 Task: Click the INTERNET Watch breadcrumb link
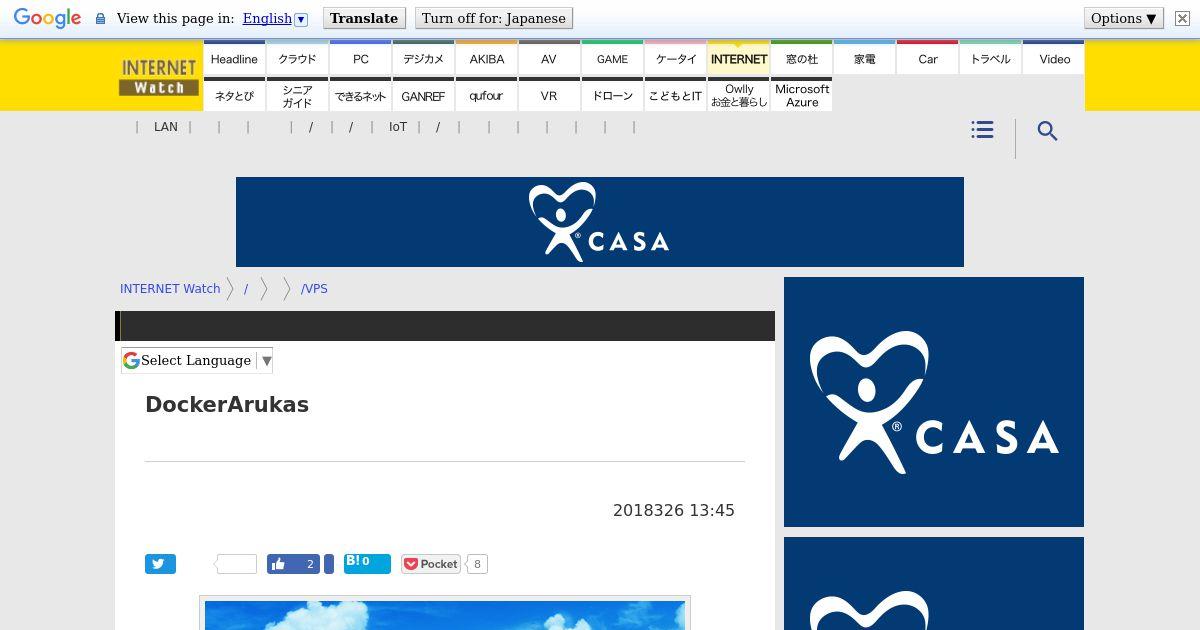(x=170, y=288)
